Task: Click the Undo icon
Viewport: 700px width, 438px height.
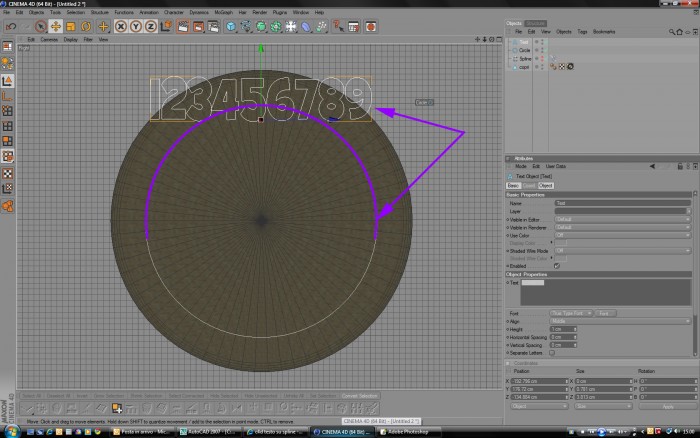Action: tap(11, 26)
